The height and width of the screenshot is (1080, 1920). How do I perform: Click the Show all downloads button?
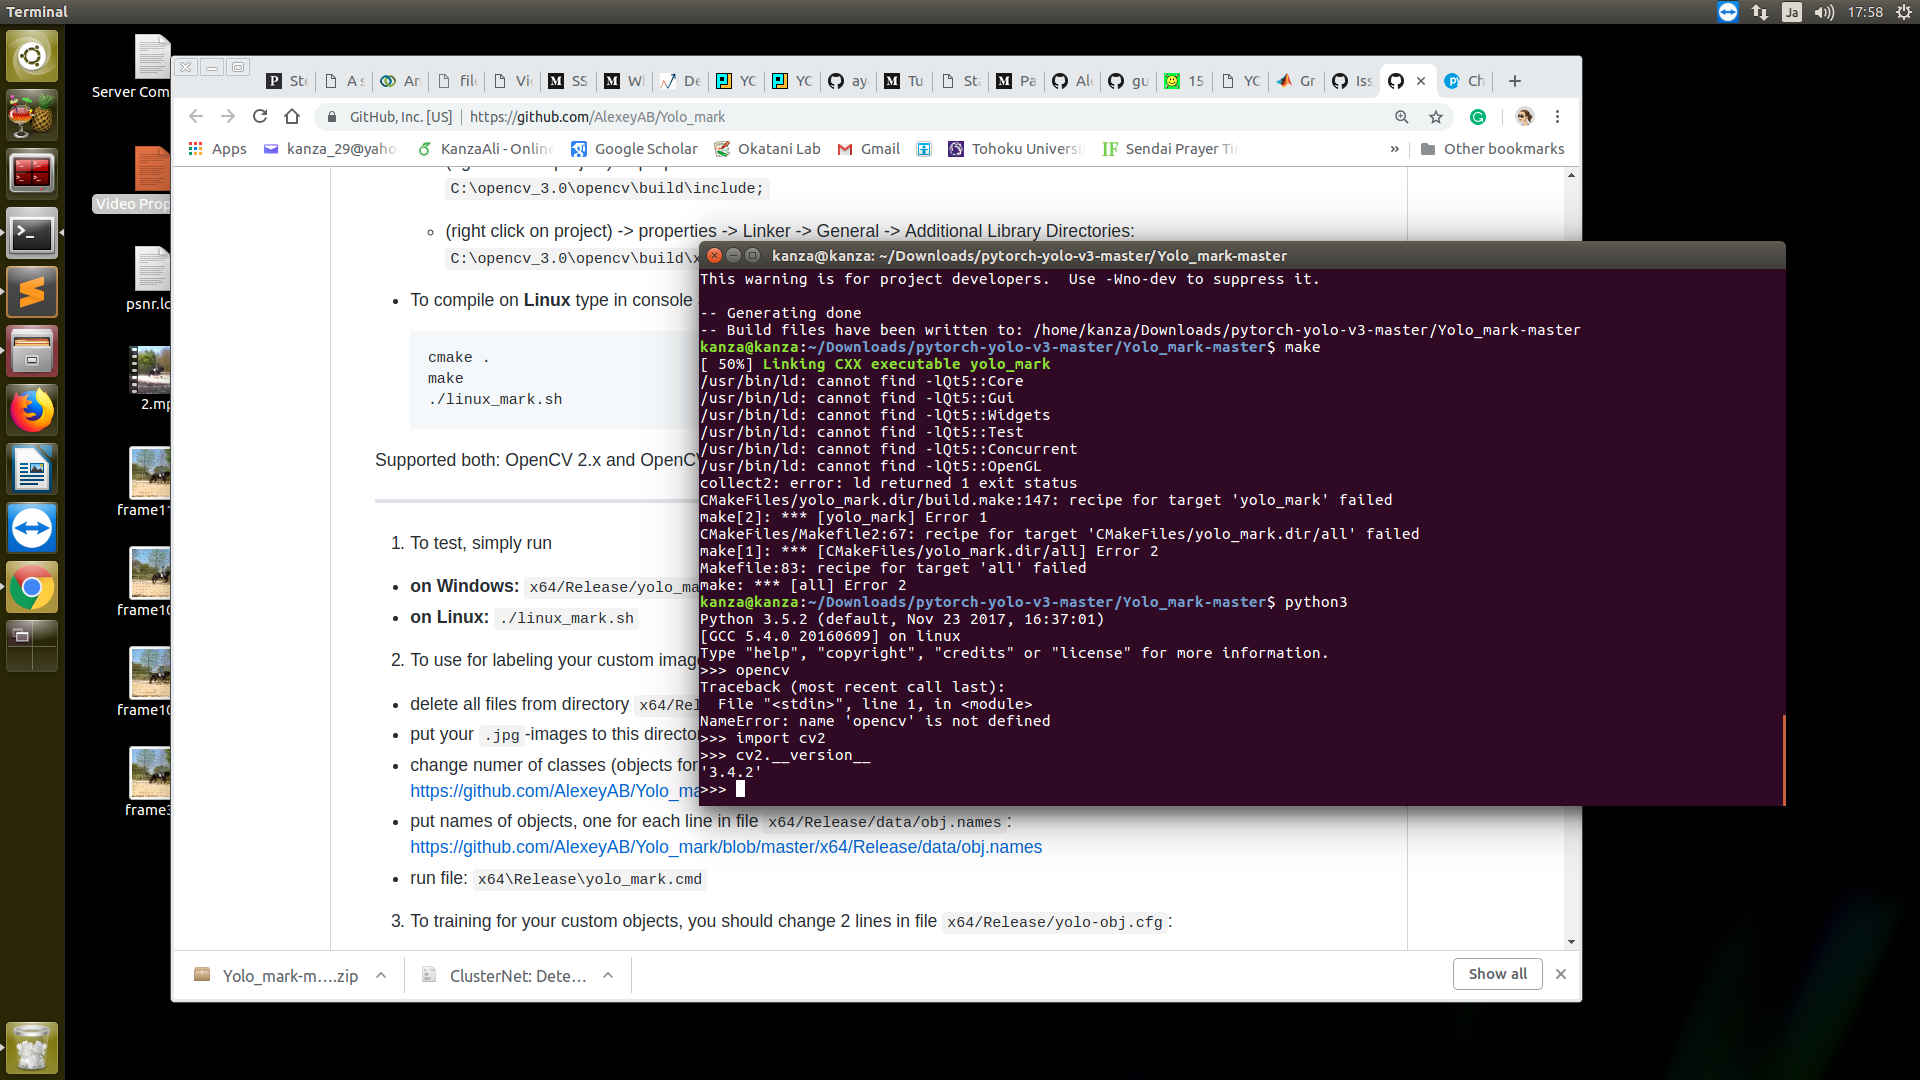pyautogui.click(x=1497, y=973)
